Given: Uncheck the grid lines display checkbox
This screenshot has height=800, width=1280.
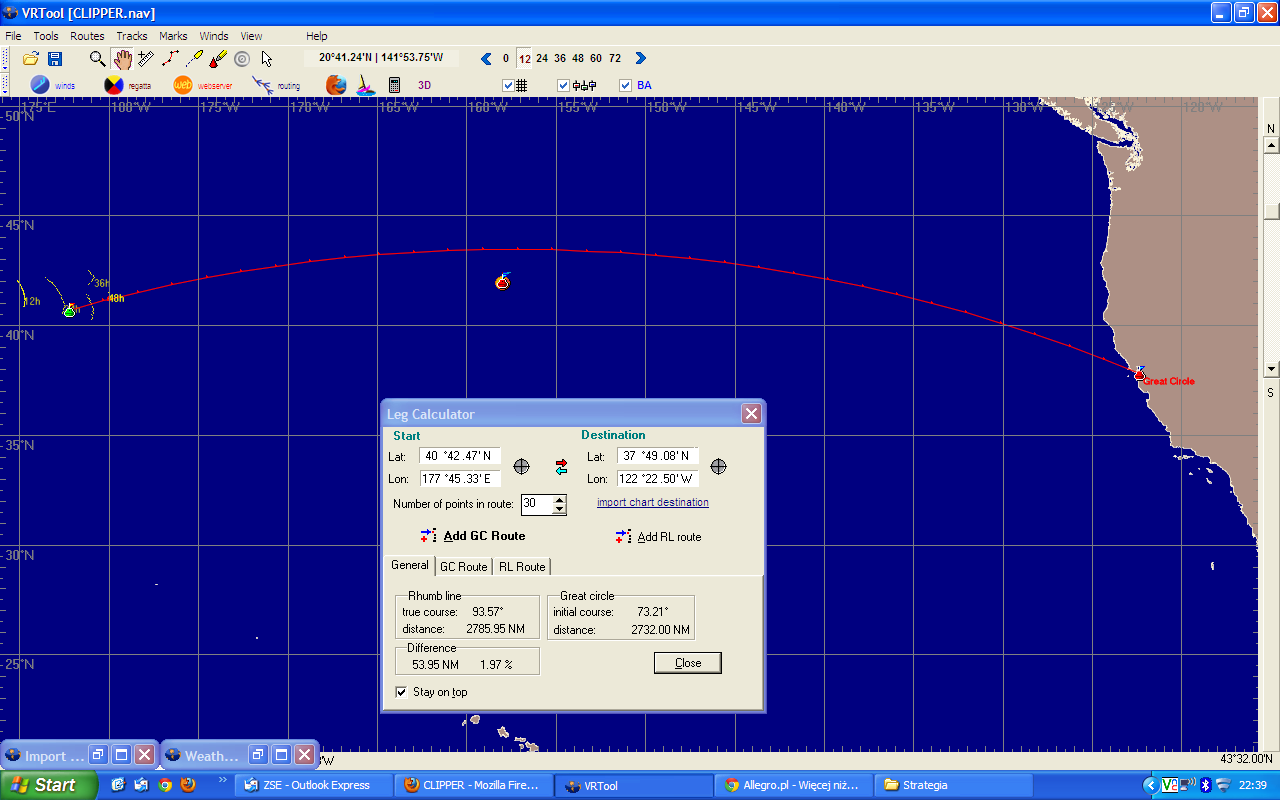Looking at the screenshot, I should point(508,85).
